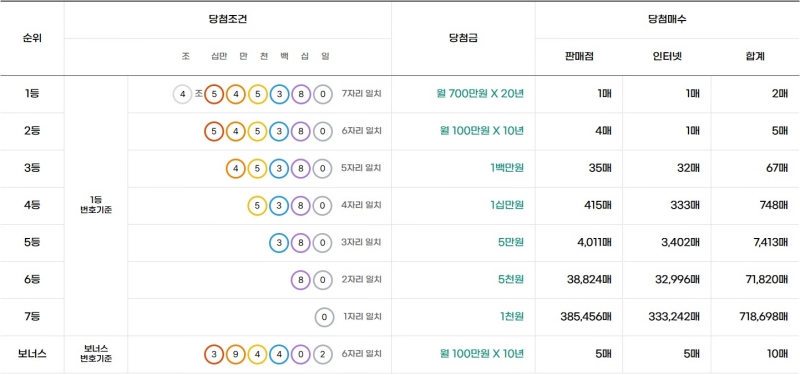Click the blue ball 4 in the 보너스 row
This screenshot has width=800, height=375.
(279, 354)
